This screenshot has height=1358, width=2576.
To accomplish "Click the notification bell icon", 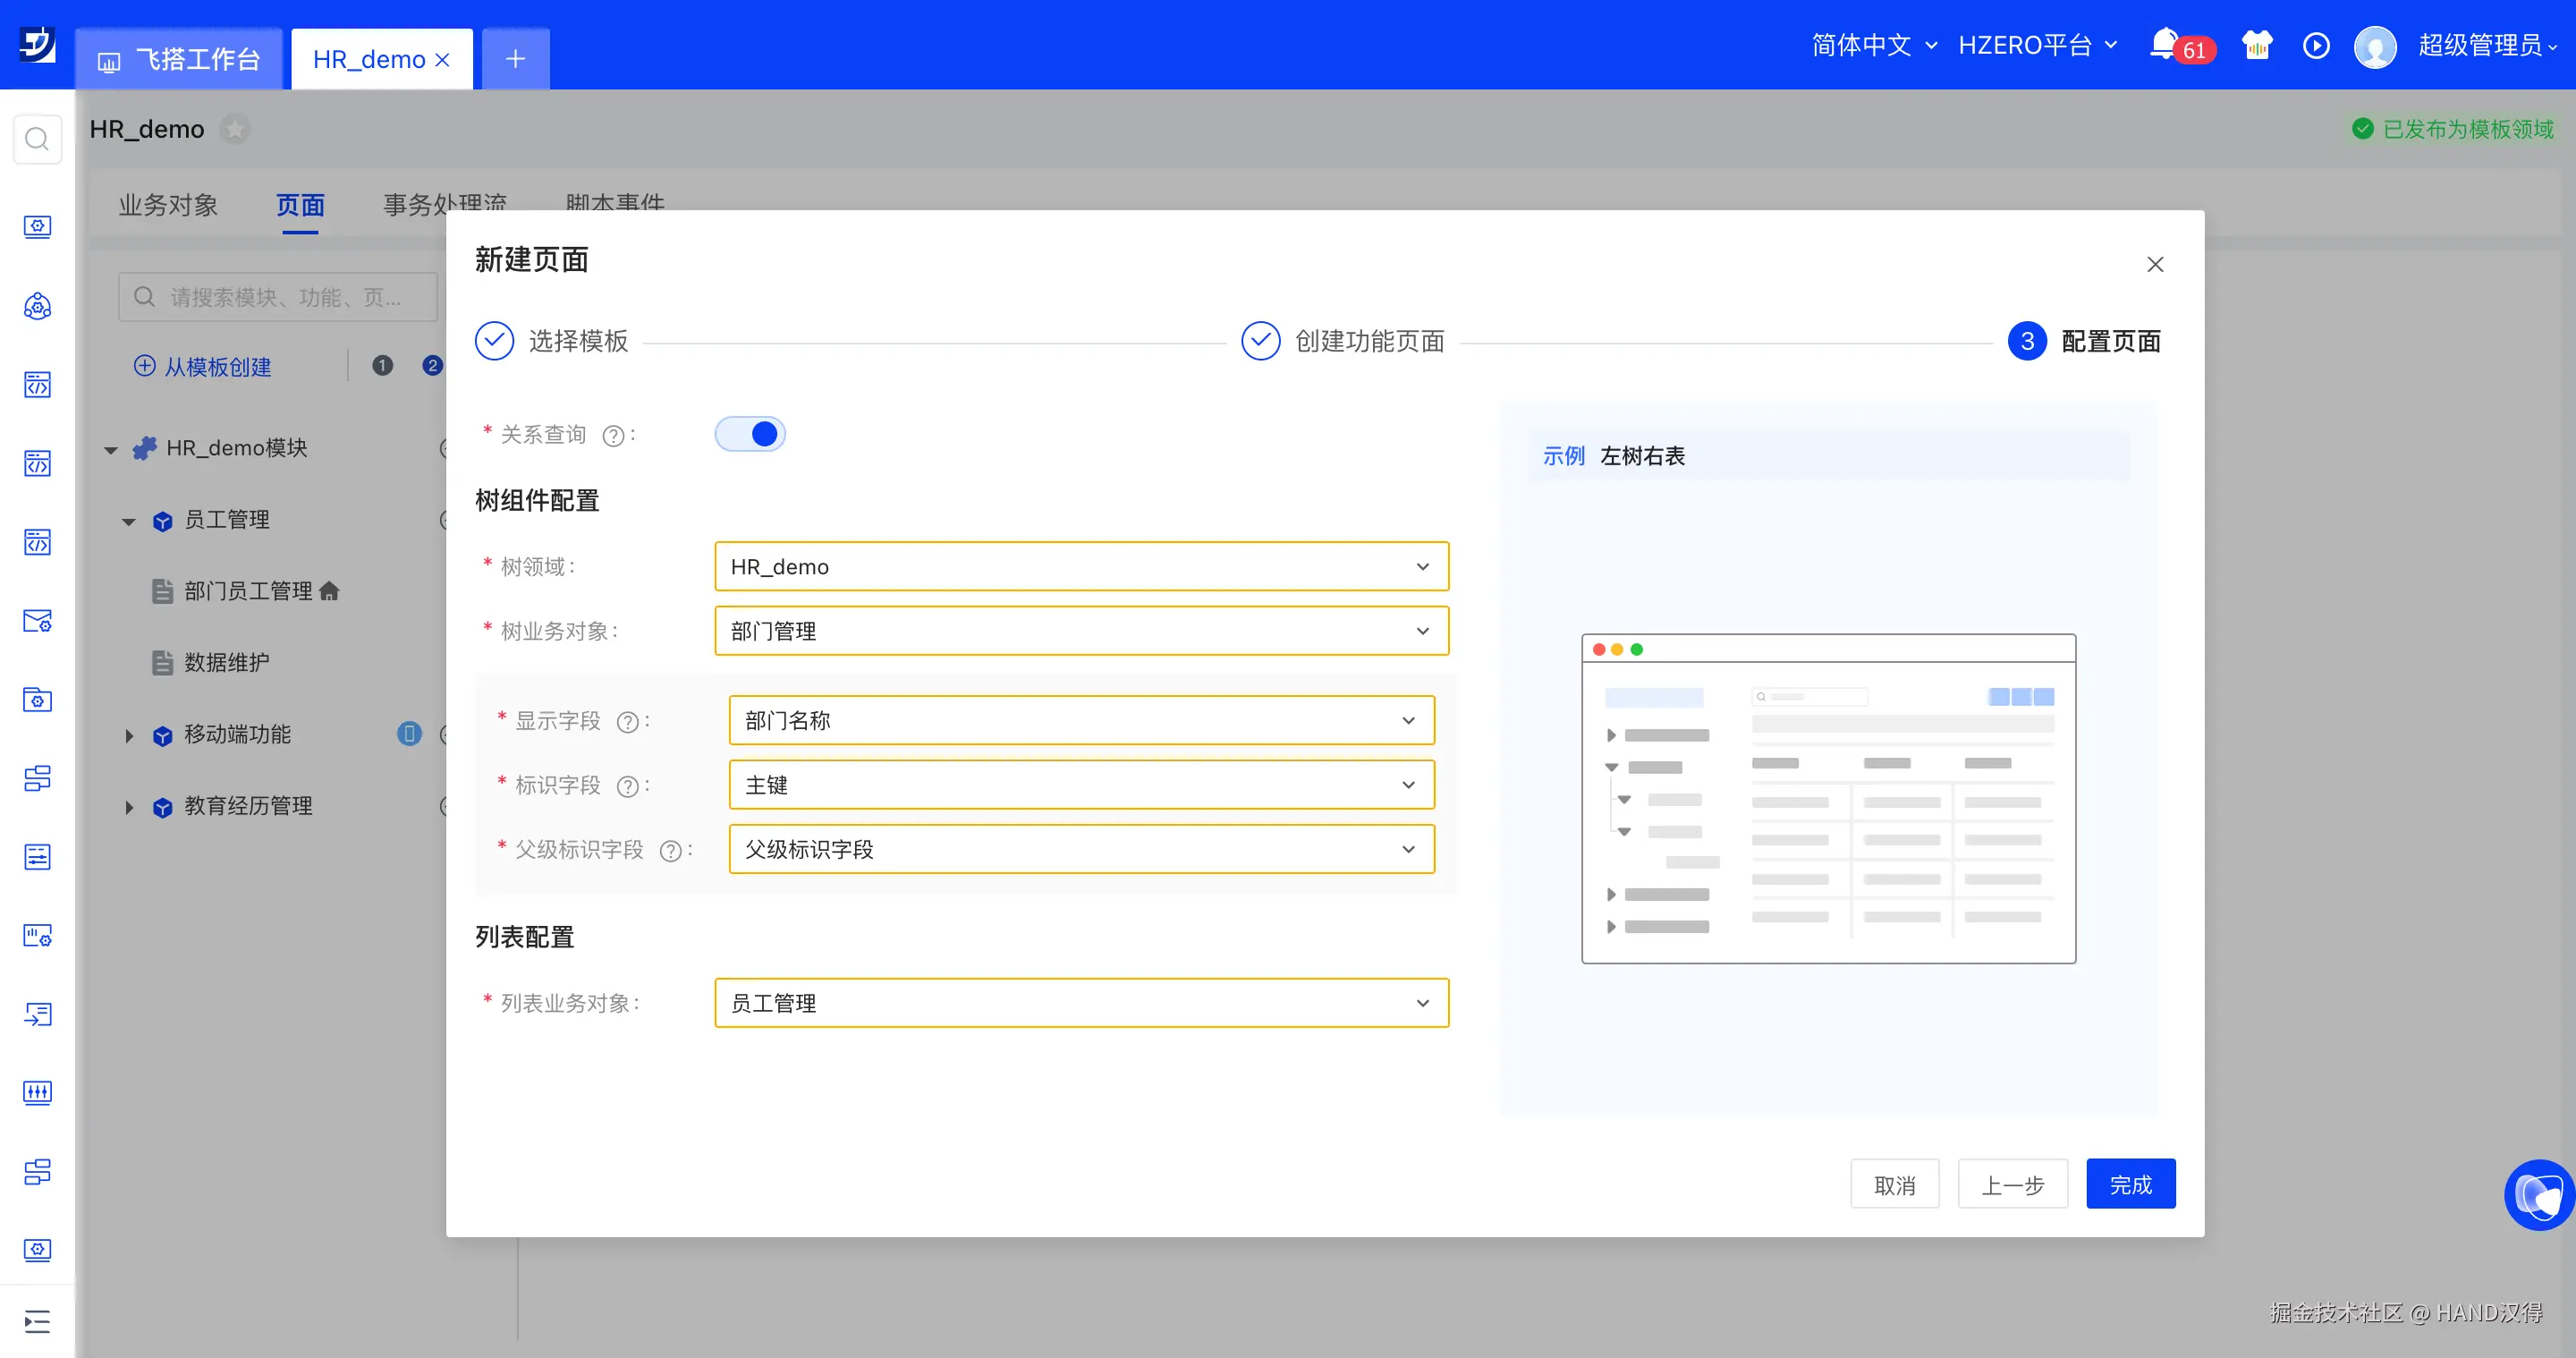I will (2163, 45).
